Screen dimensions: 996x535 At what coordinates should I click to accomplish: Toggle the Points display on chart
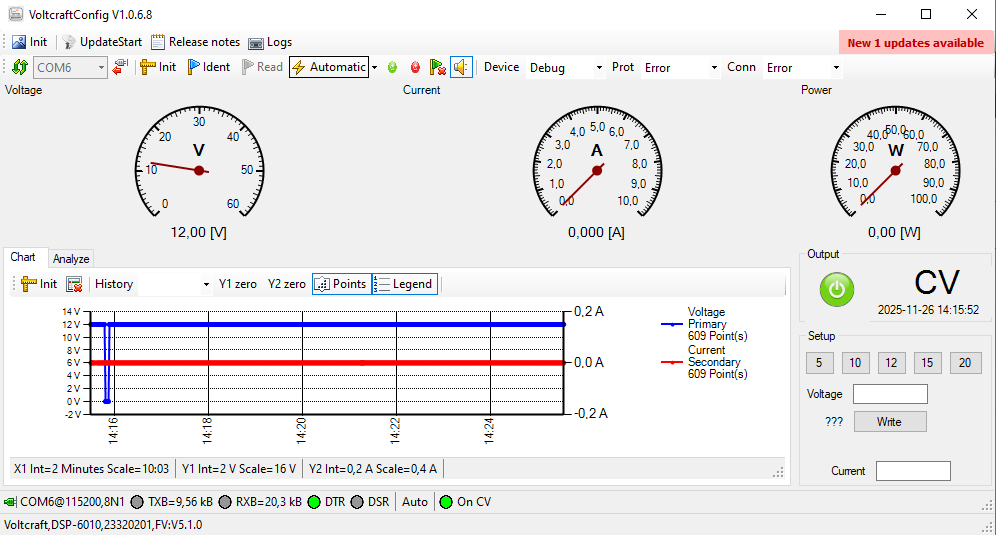[x=340, y=284]
